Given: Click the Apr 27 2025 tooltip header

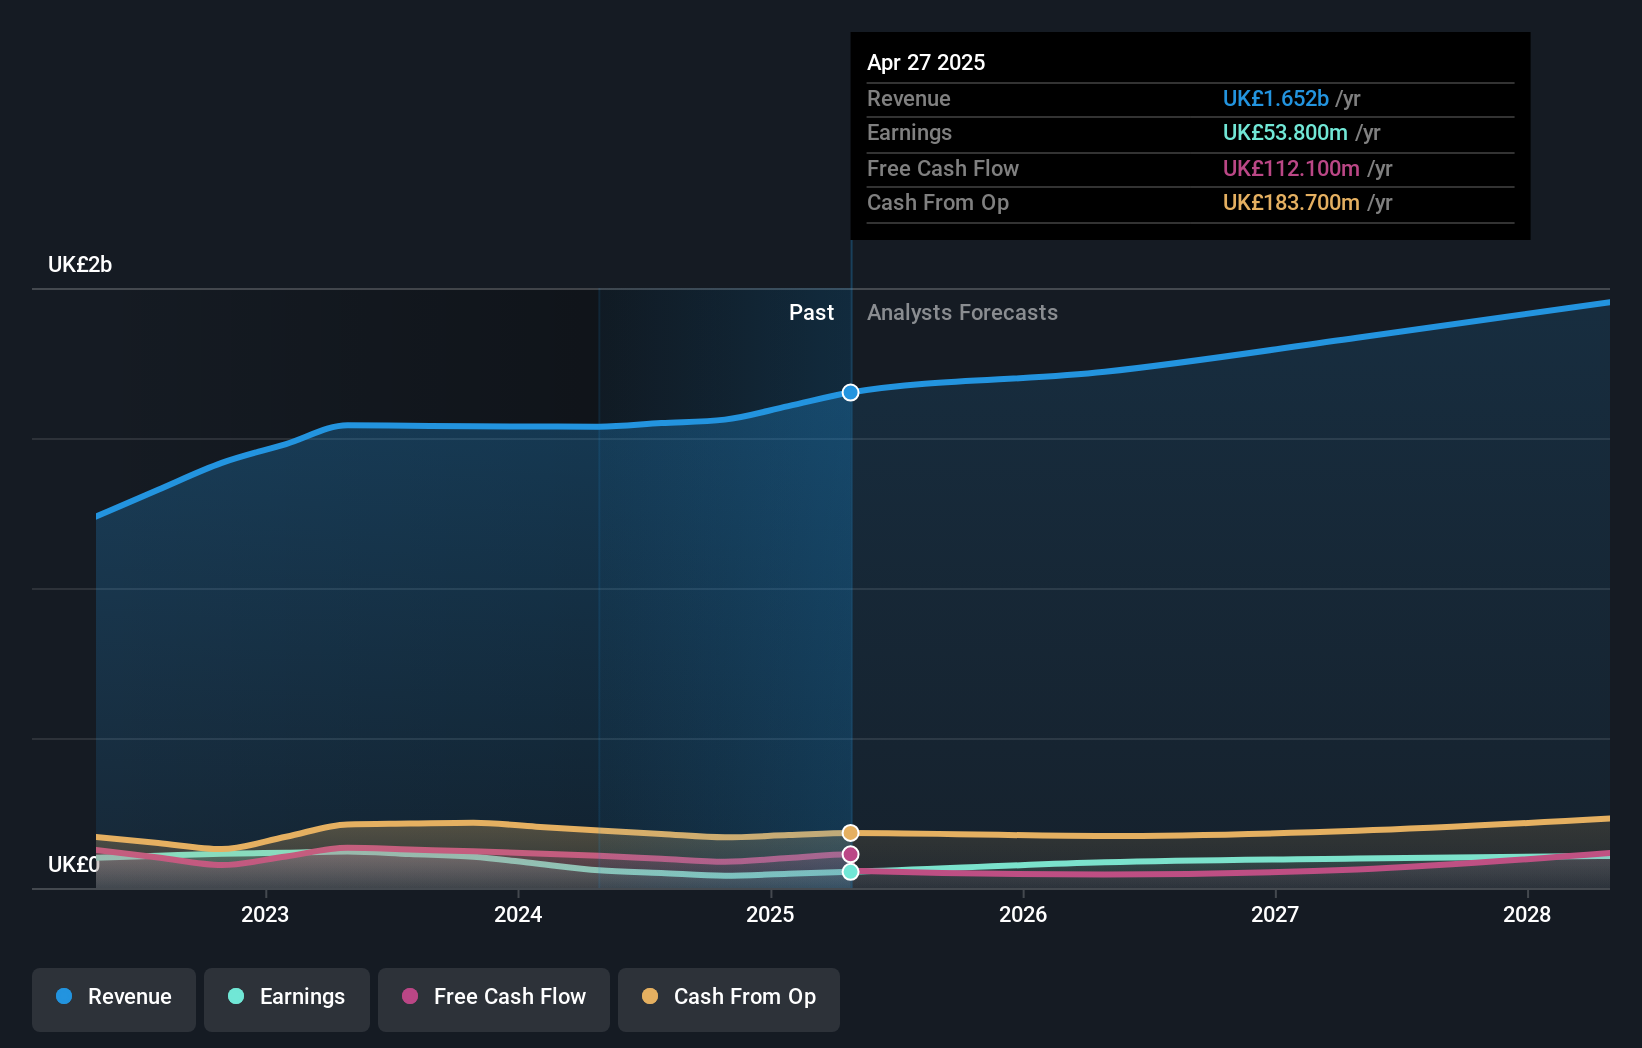Looking at the screenshot, I should click(x=926, y=62).
